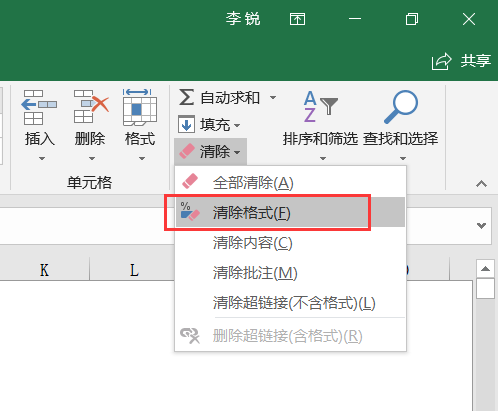Click the 共享 share label
The width and height of the screenshot is (498, 411).
(476, 61)
